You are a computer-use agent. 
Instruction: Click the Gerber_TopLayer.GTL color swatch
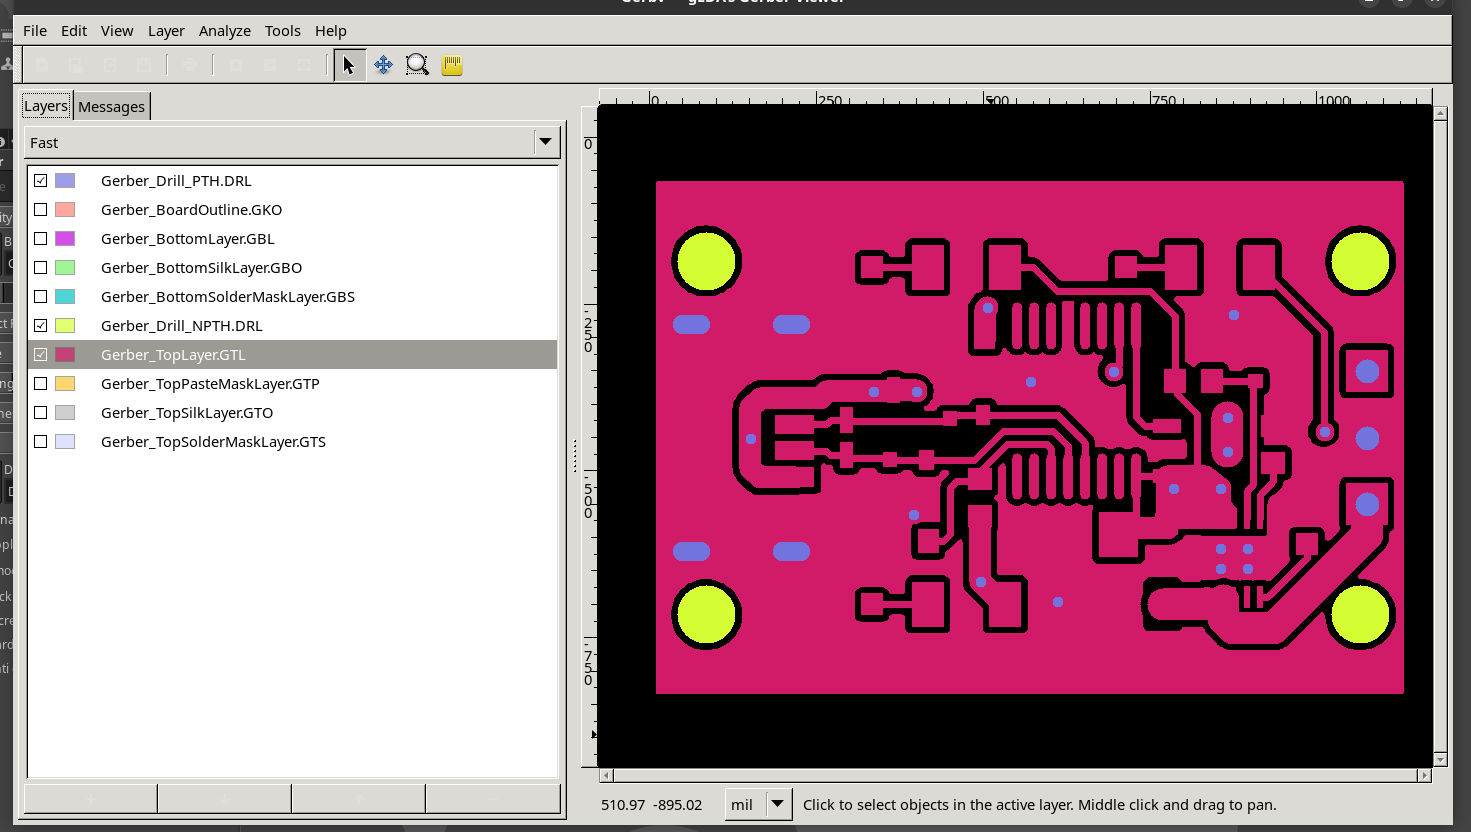coord(65,355)
